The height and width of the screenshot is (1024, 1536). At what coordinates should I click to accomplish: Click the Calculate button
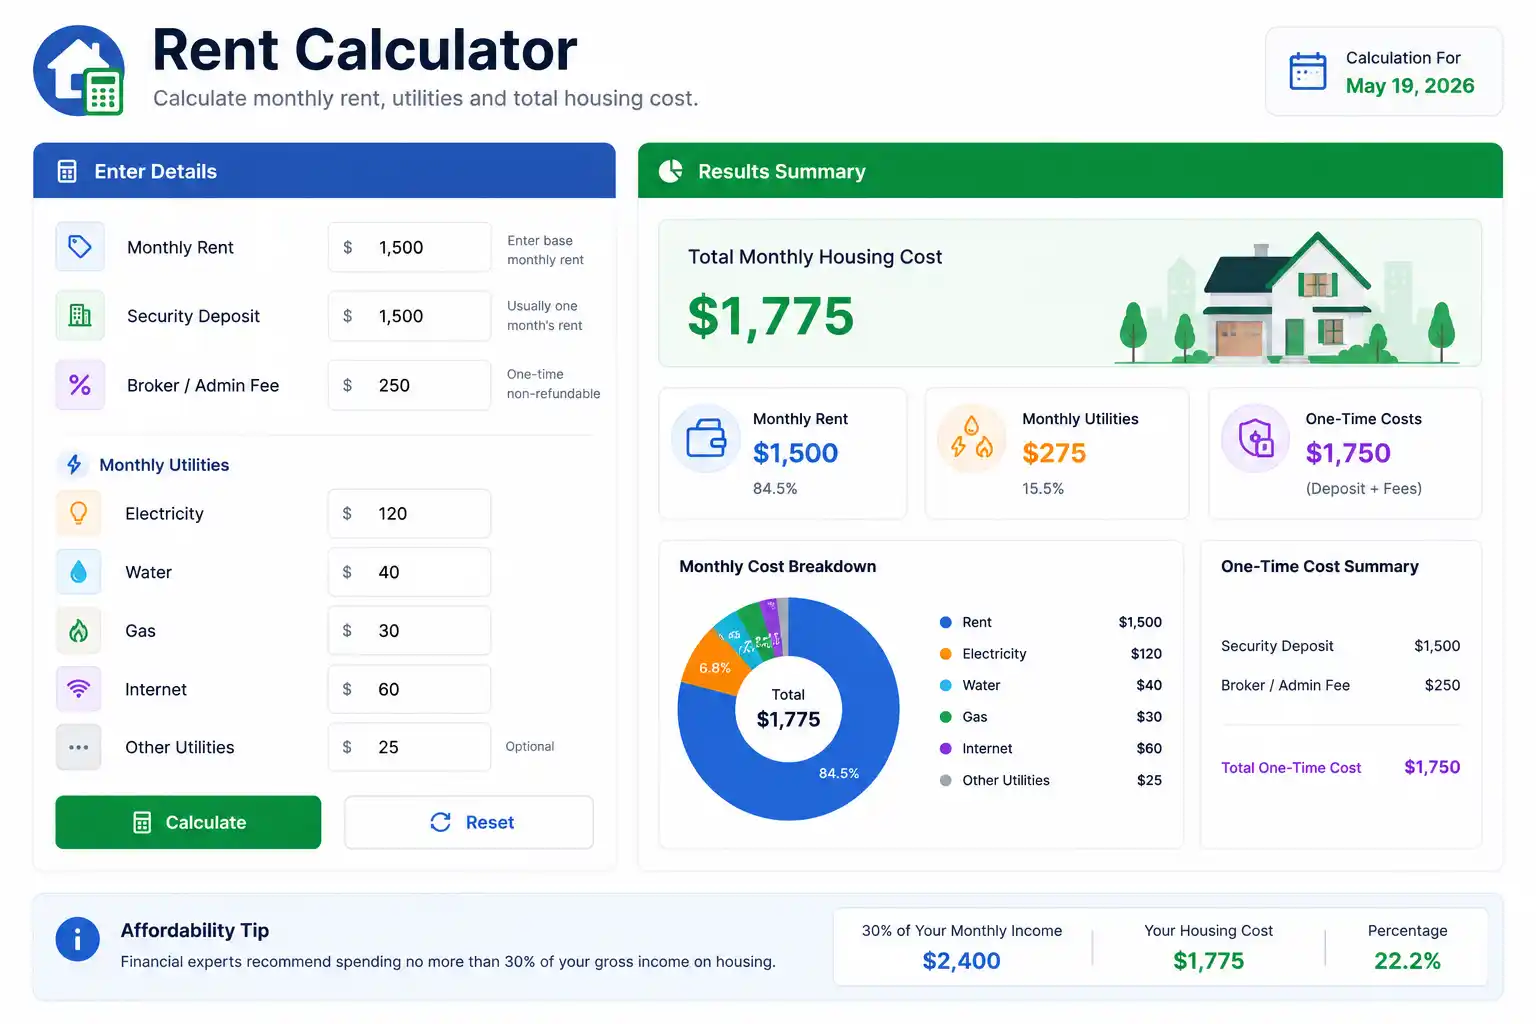coord(188,822)
